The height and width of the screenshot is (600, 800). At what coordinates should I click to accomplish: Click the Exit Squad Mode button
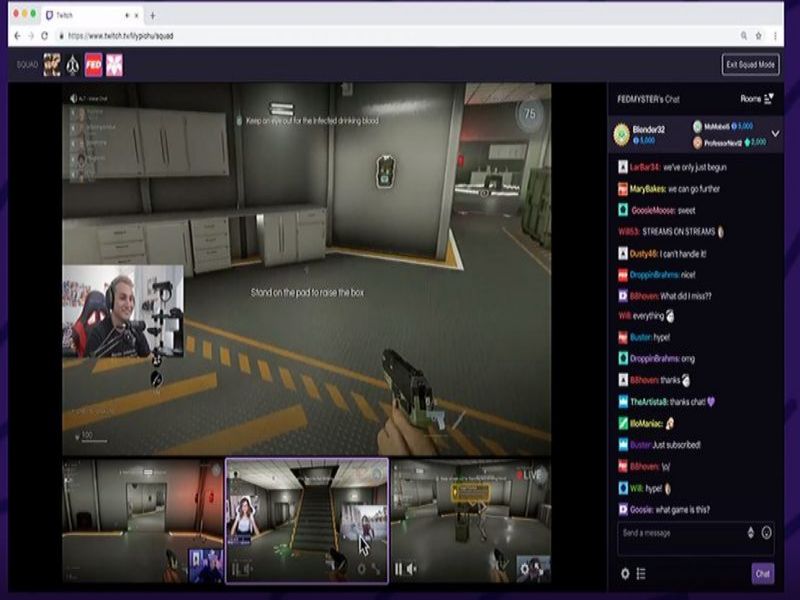749,65
